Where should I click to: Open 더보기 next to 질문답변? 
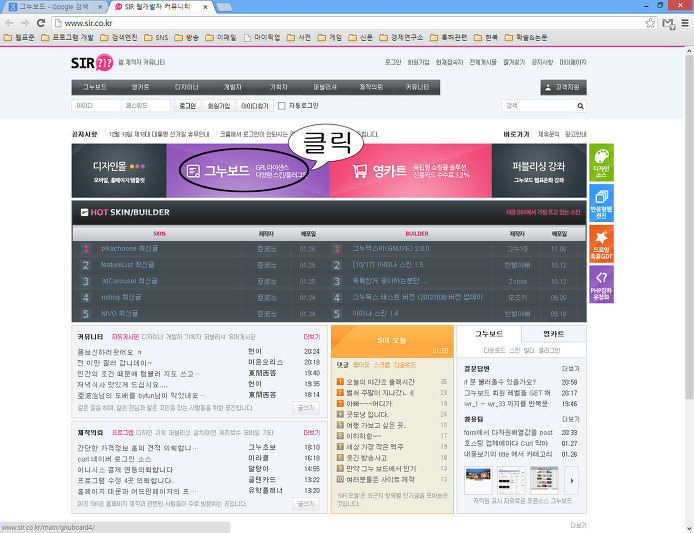570,369
